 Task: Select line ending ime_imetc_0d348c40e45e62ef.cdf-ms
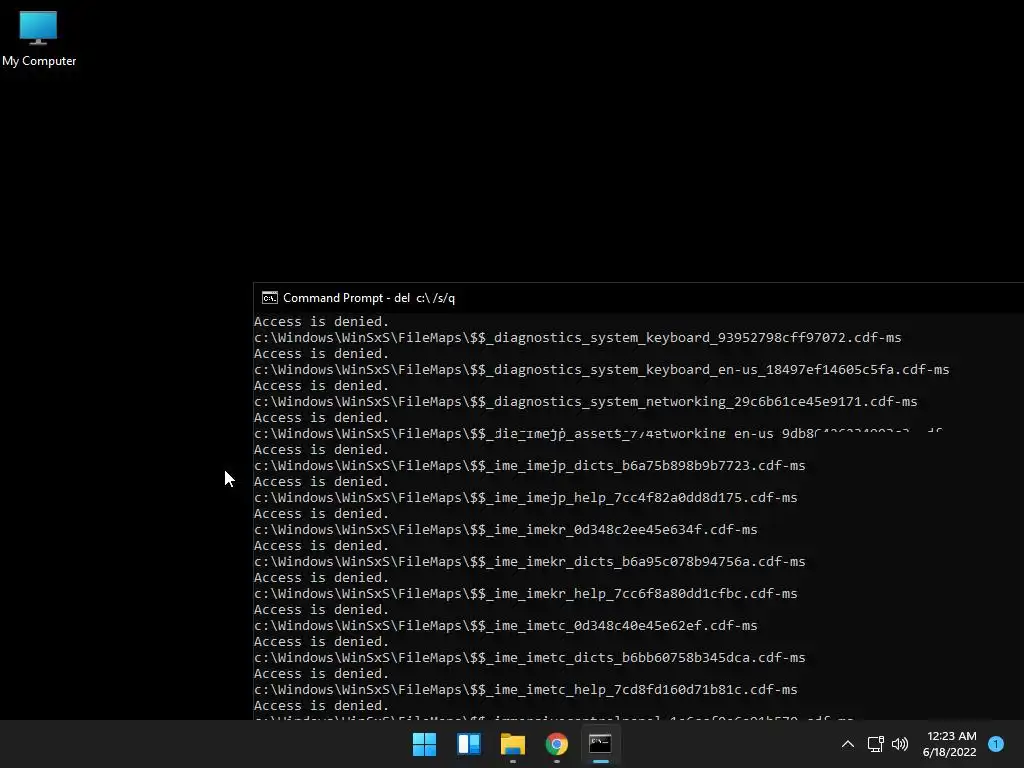[505, 626]
